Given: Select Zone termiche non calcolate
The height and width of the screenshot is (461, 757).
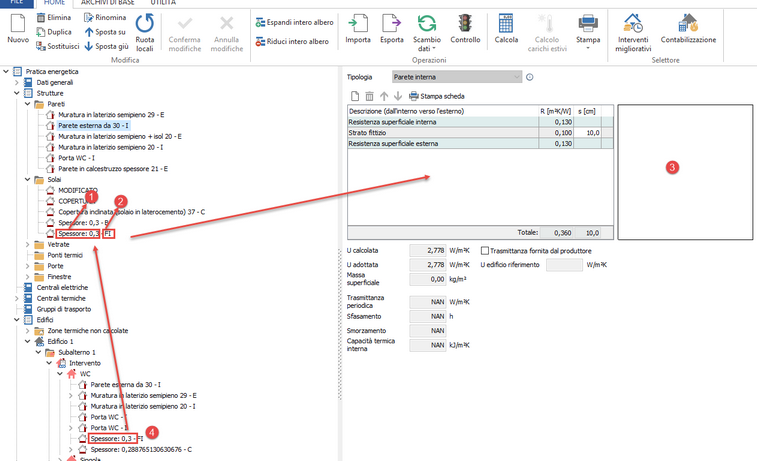Looking at the screenshot, I should click(88, 331).
